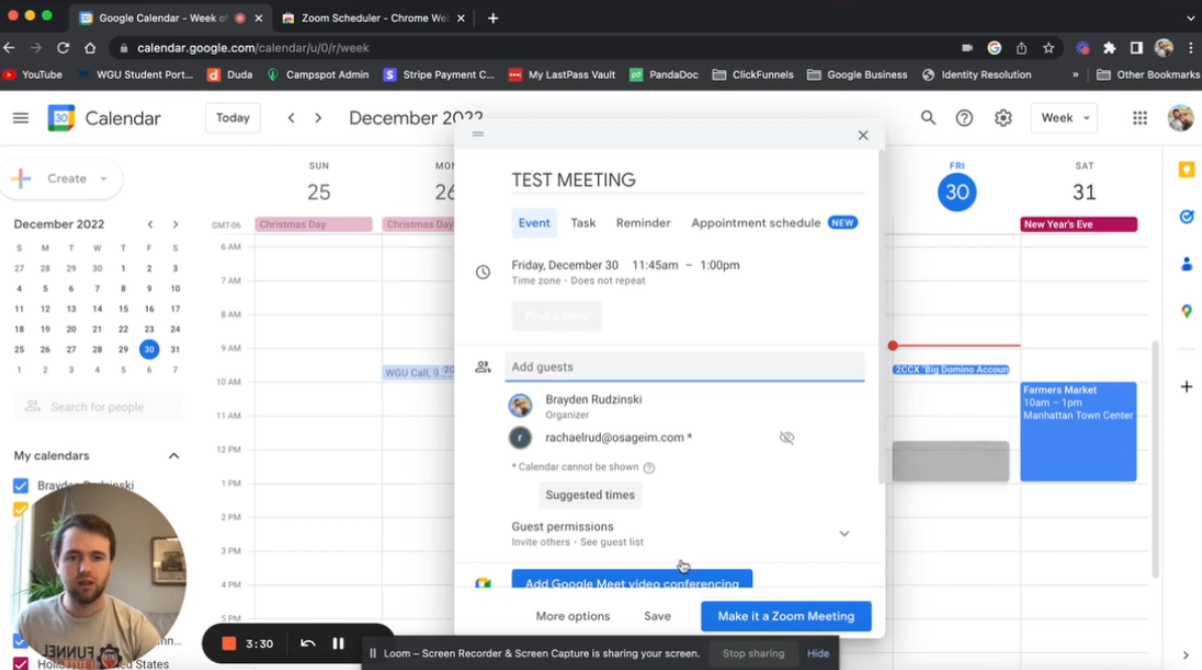Expand the Guest permissions section

844,534
